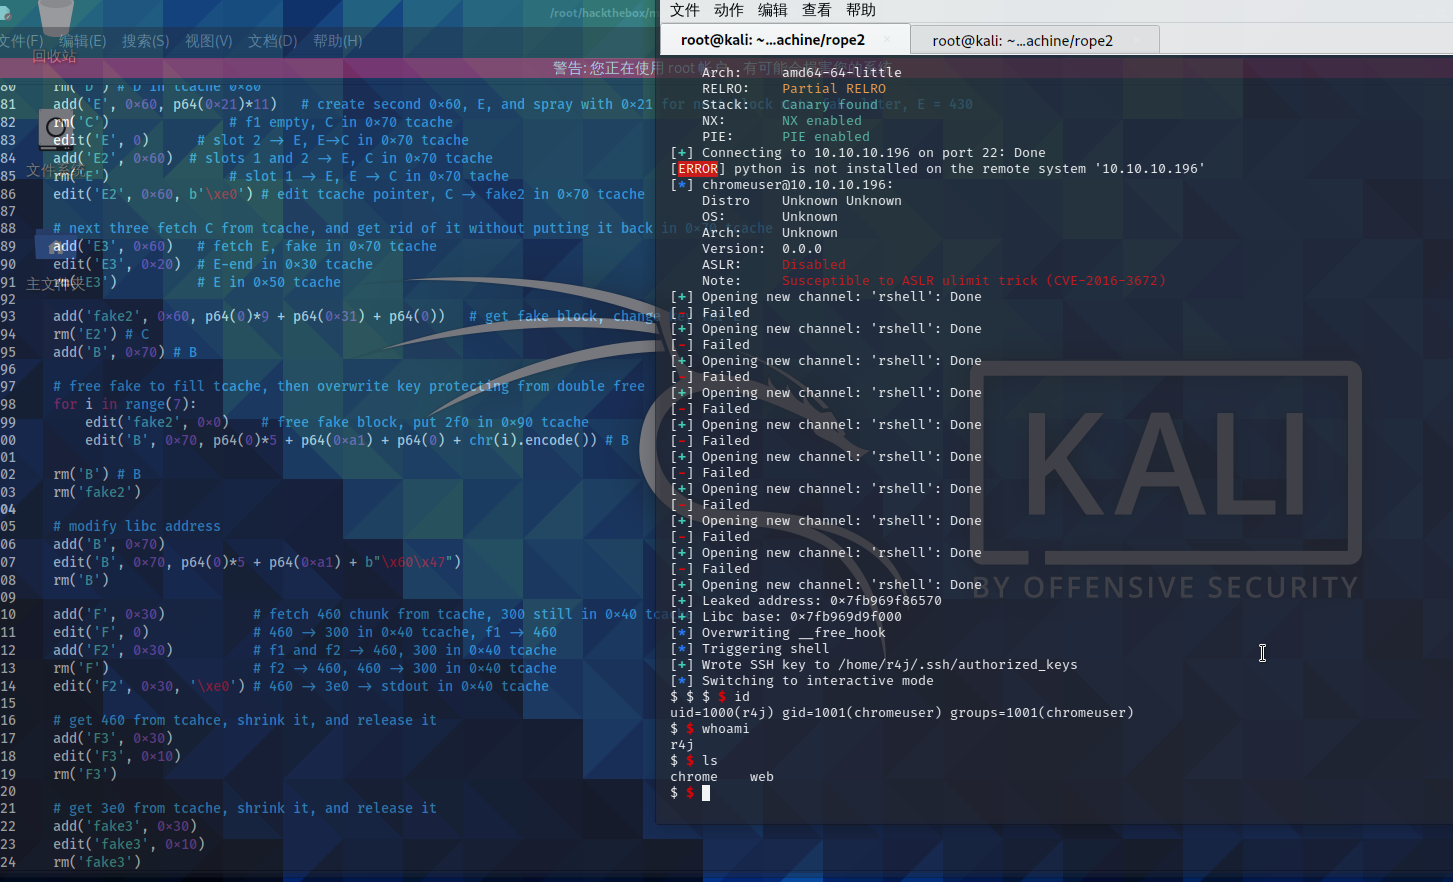1453x882 pixels.
Task: Open editor 视图(V) menu
Action: (208, 41)
